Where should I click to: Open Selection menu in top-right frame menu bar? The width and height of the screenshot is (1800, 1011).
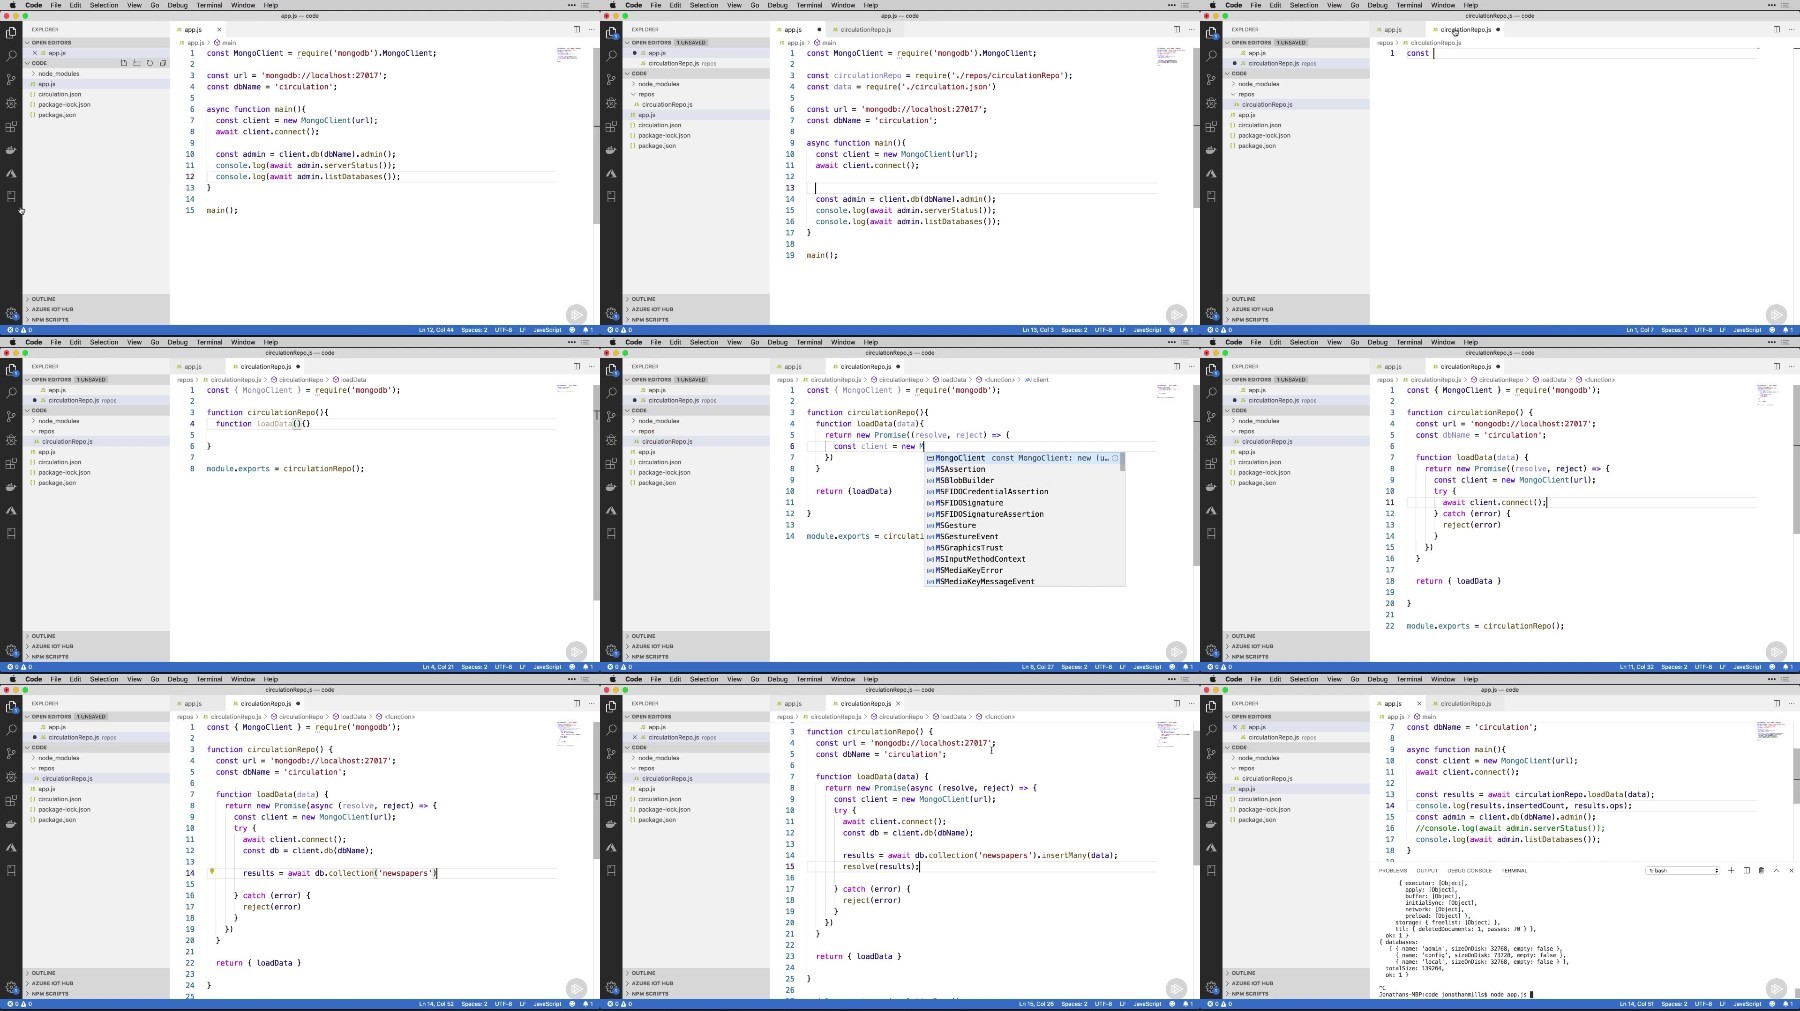pyautogui.click(x=1304, y=5)
